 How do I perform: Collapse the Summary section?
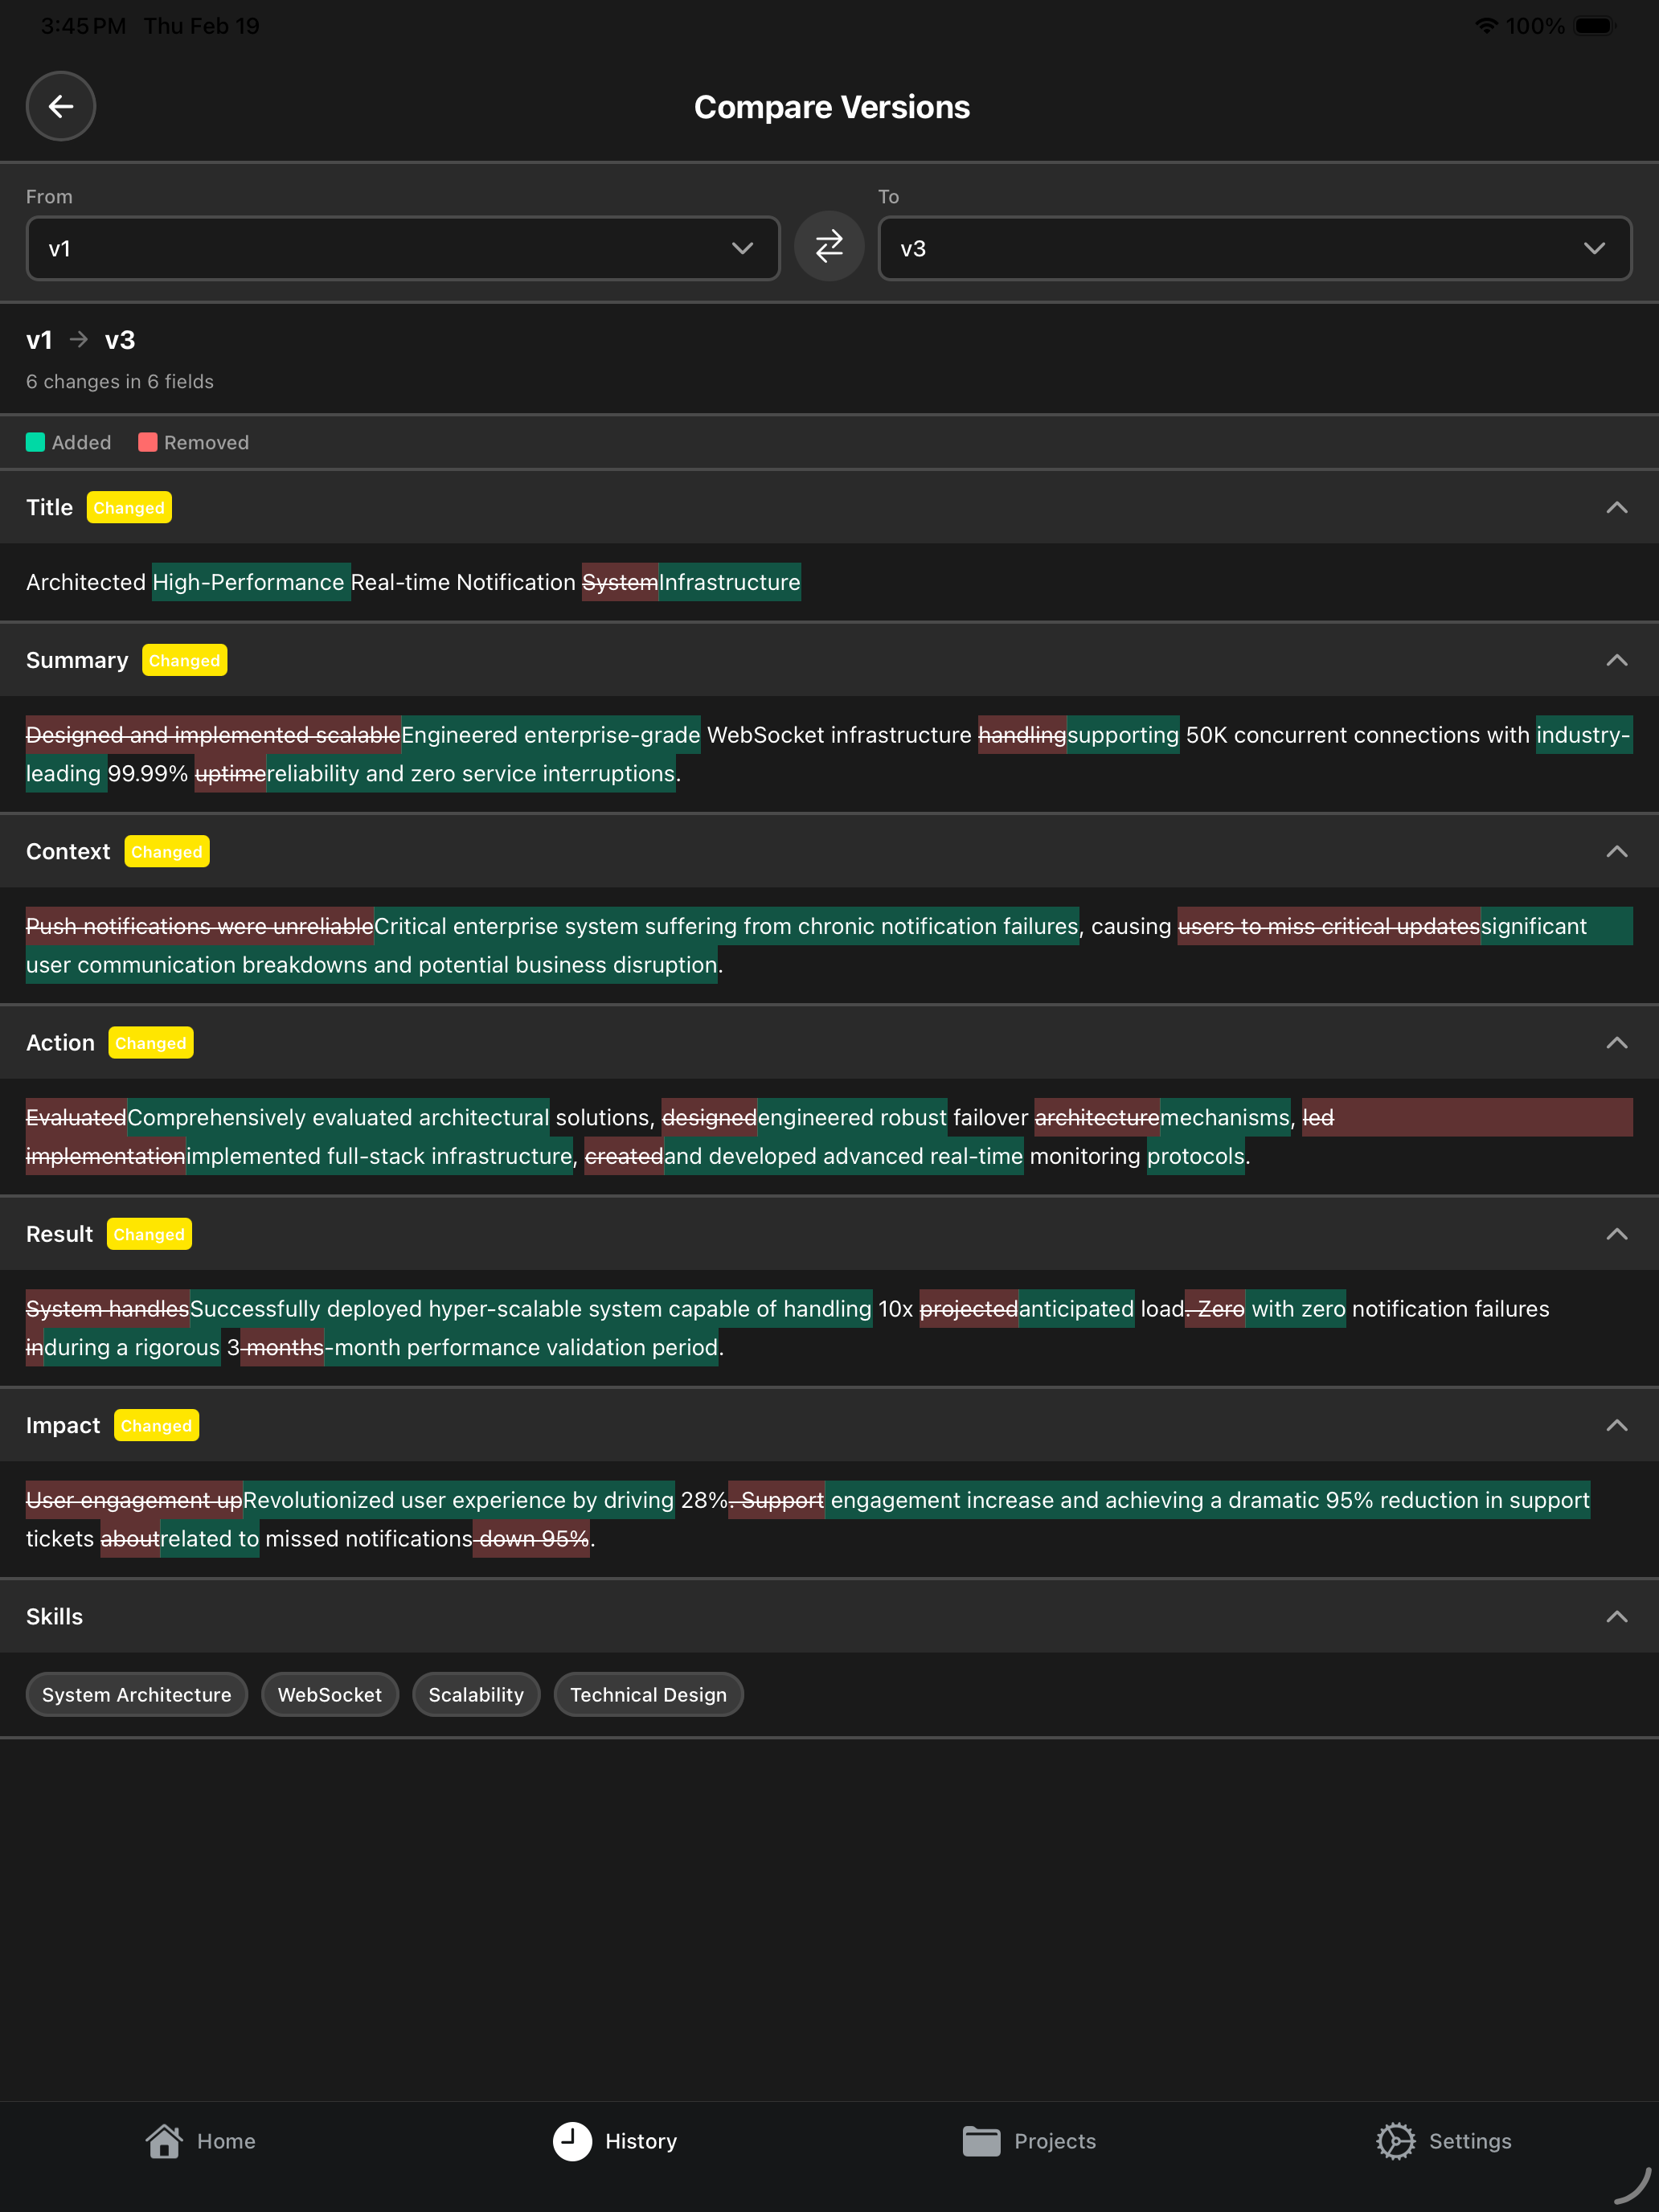click(x=1616, y=661)
